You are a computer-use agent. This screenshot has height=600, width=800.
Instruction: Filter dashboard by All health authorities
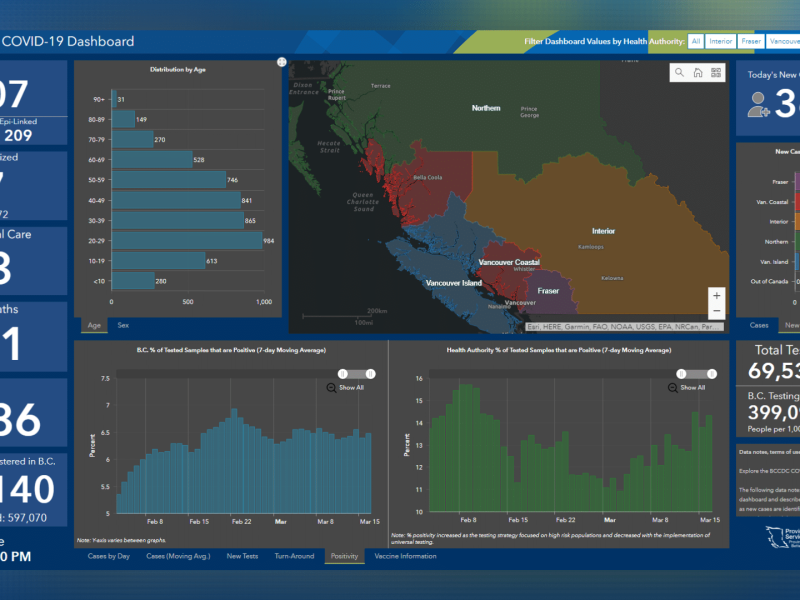point(695,41)
